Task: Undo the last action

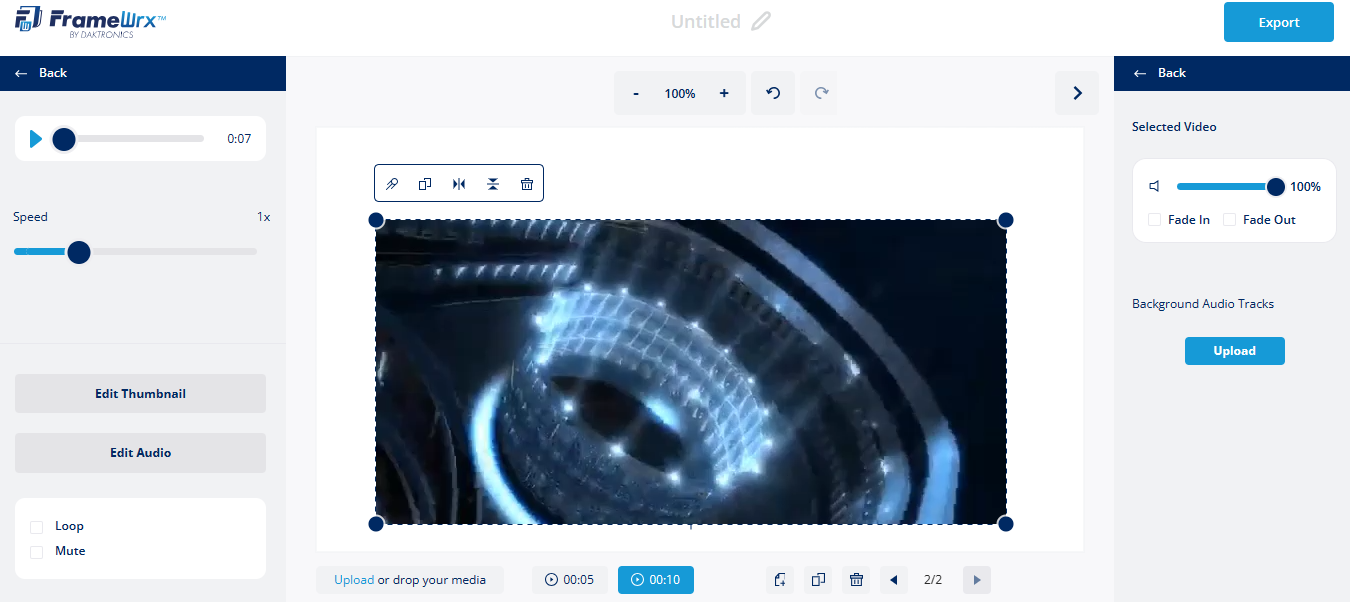Action: pos(772,92)
